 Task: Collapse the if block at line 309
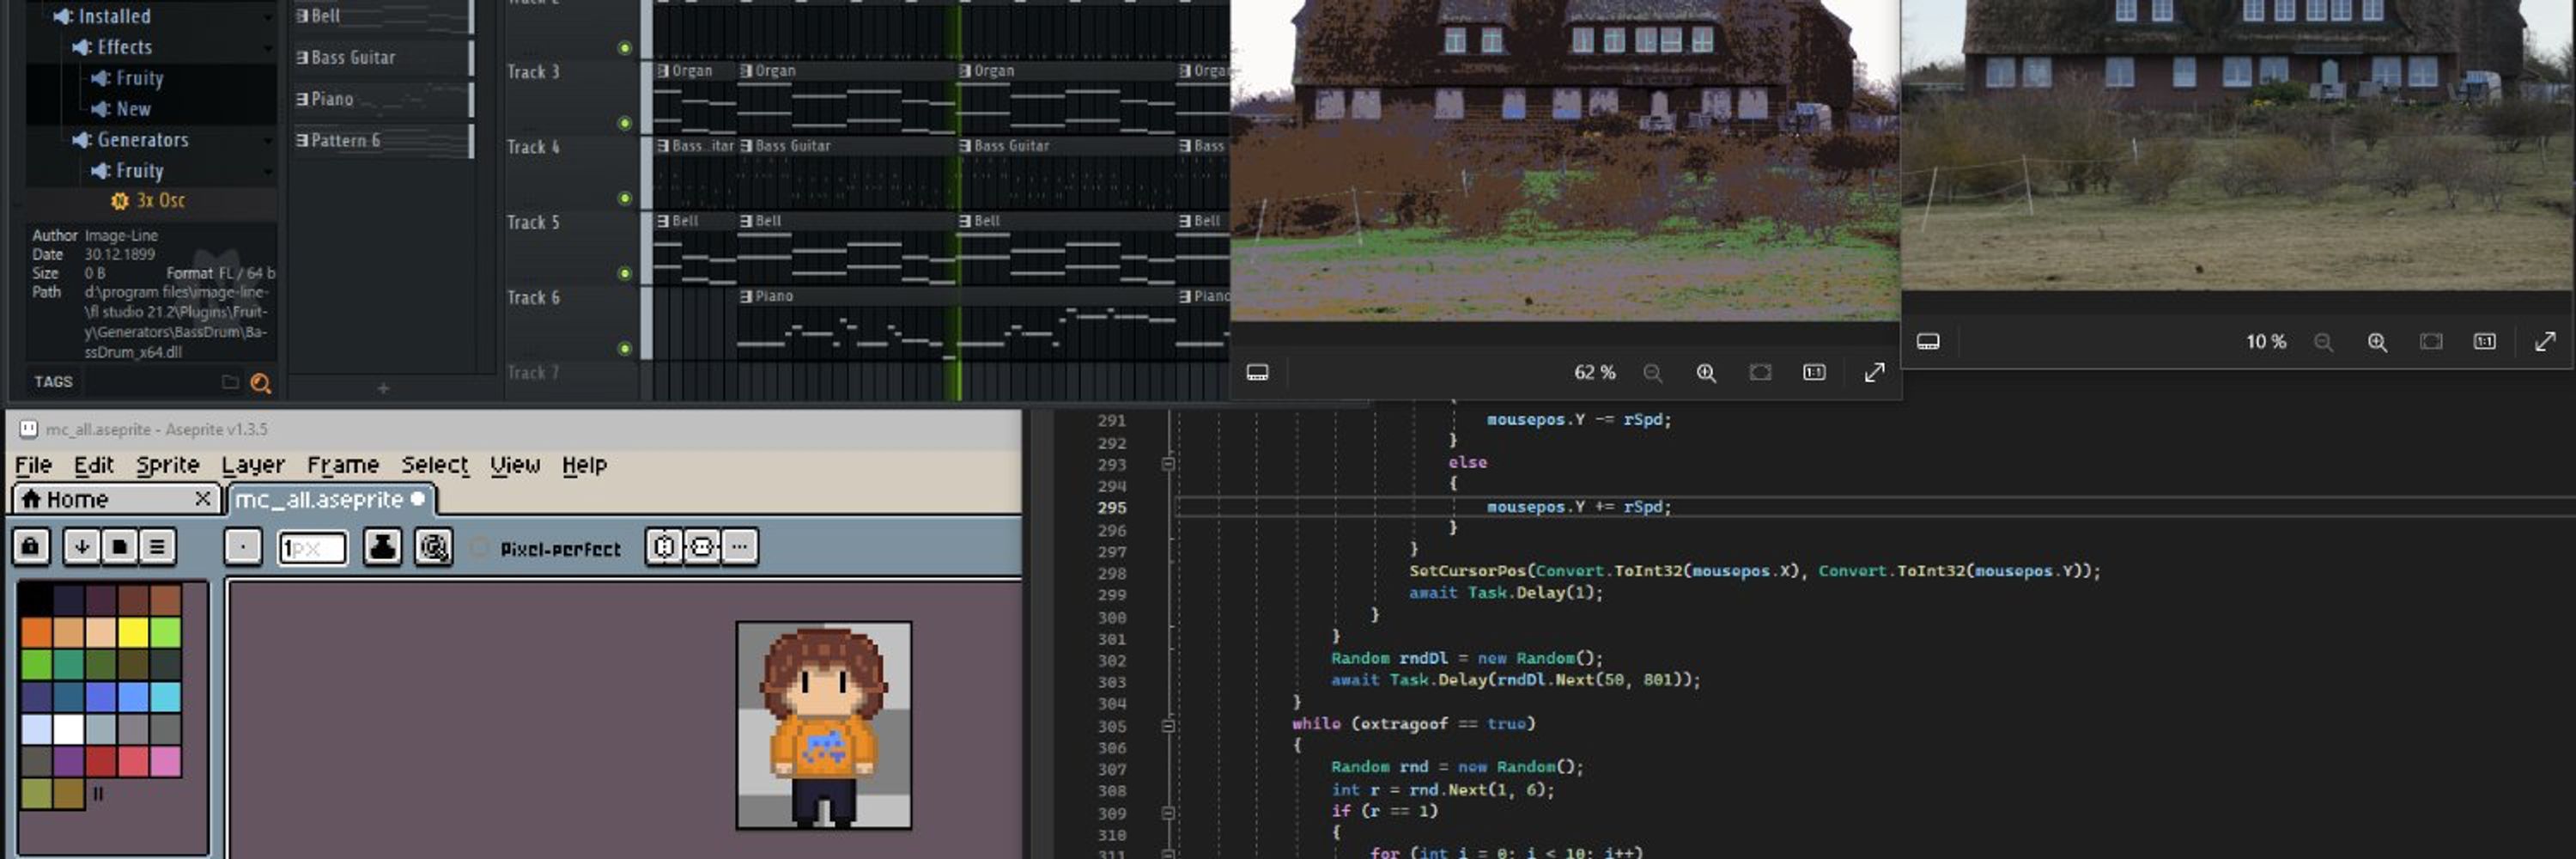(x=1167, y=814)
